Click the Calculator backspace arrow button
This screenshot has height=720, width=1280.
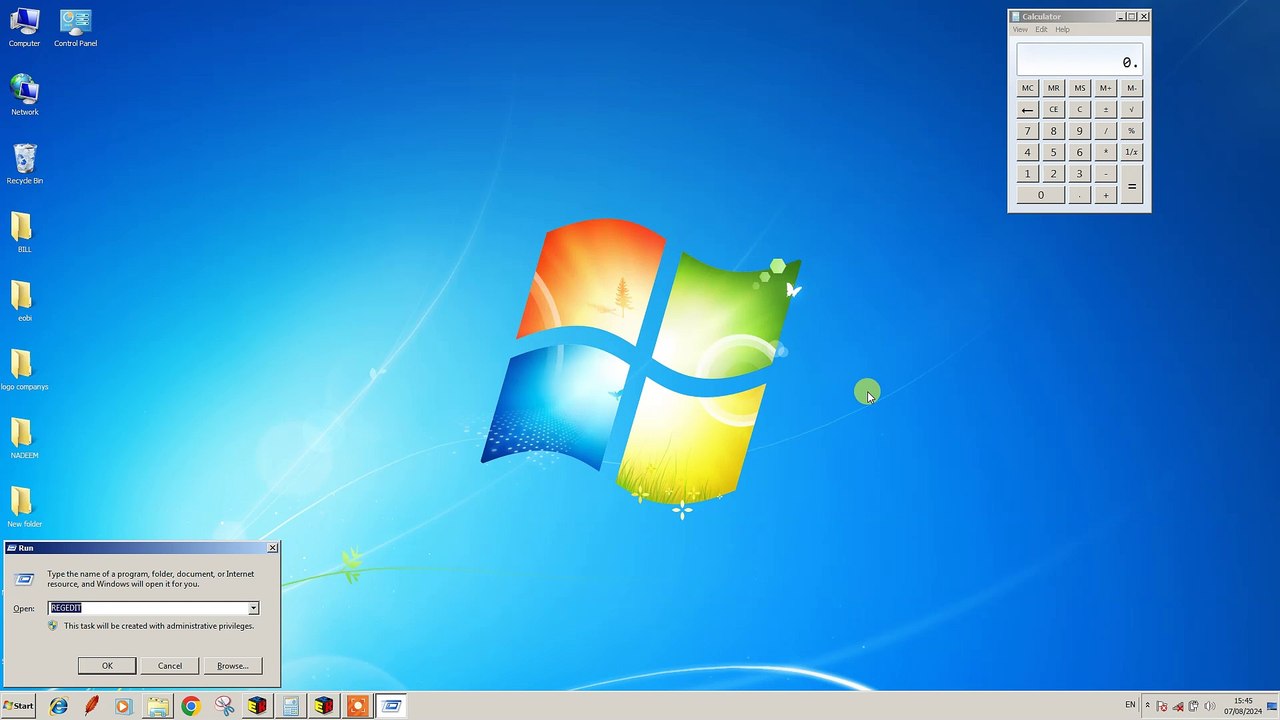click(x=1027, y=109)
